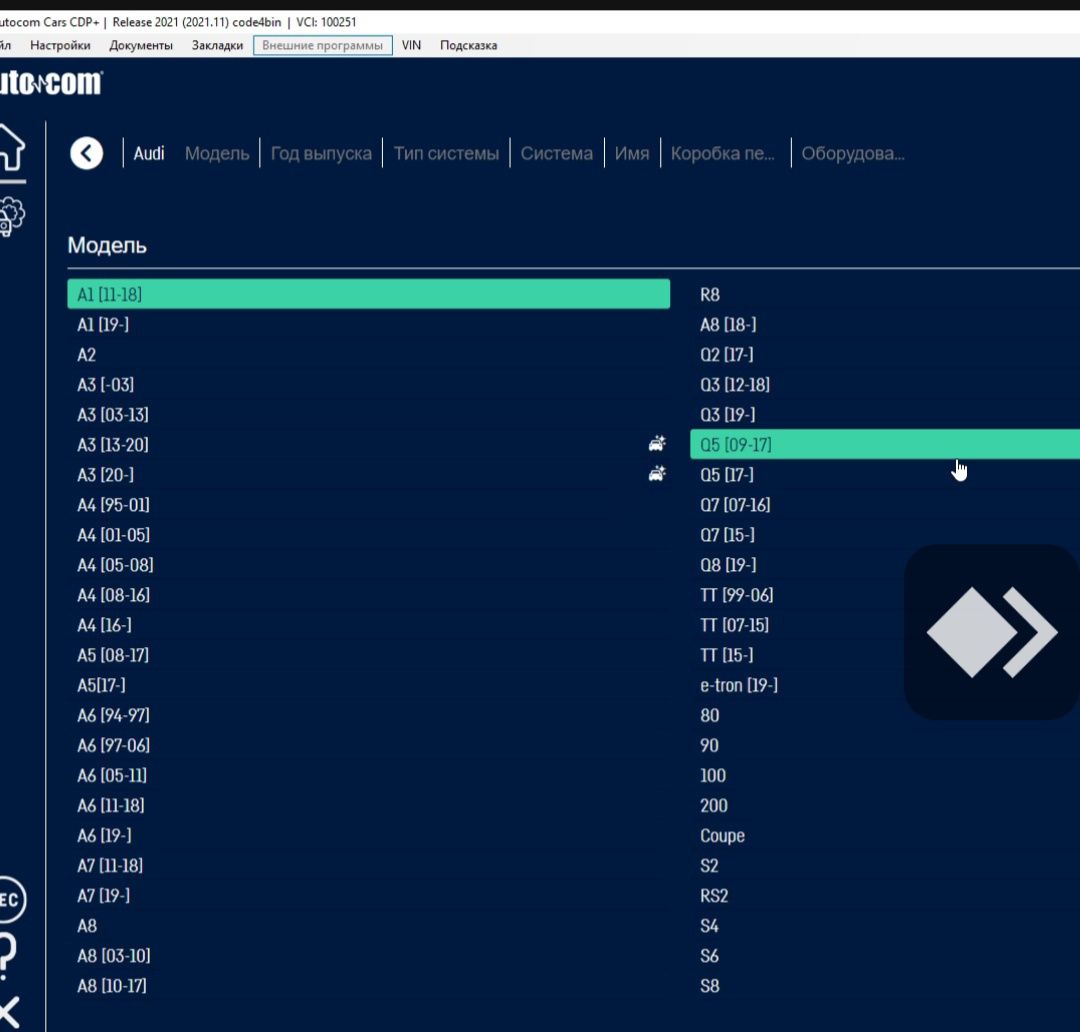Go back using the round arrow button
This screenshot has width=1080, height=1032.
pos(87,153)
